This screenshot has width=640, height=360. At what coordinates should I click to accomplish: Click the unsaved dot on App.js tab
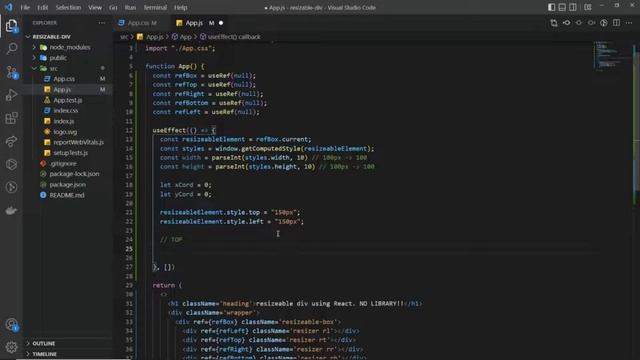click(x=221, y=23)
